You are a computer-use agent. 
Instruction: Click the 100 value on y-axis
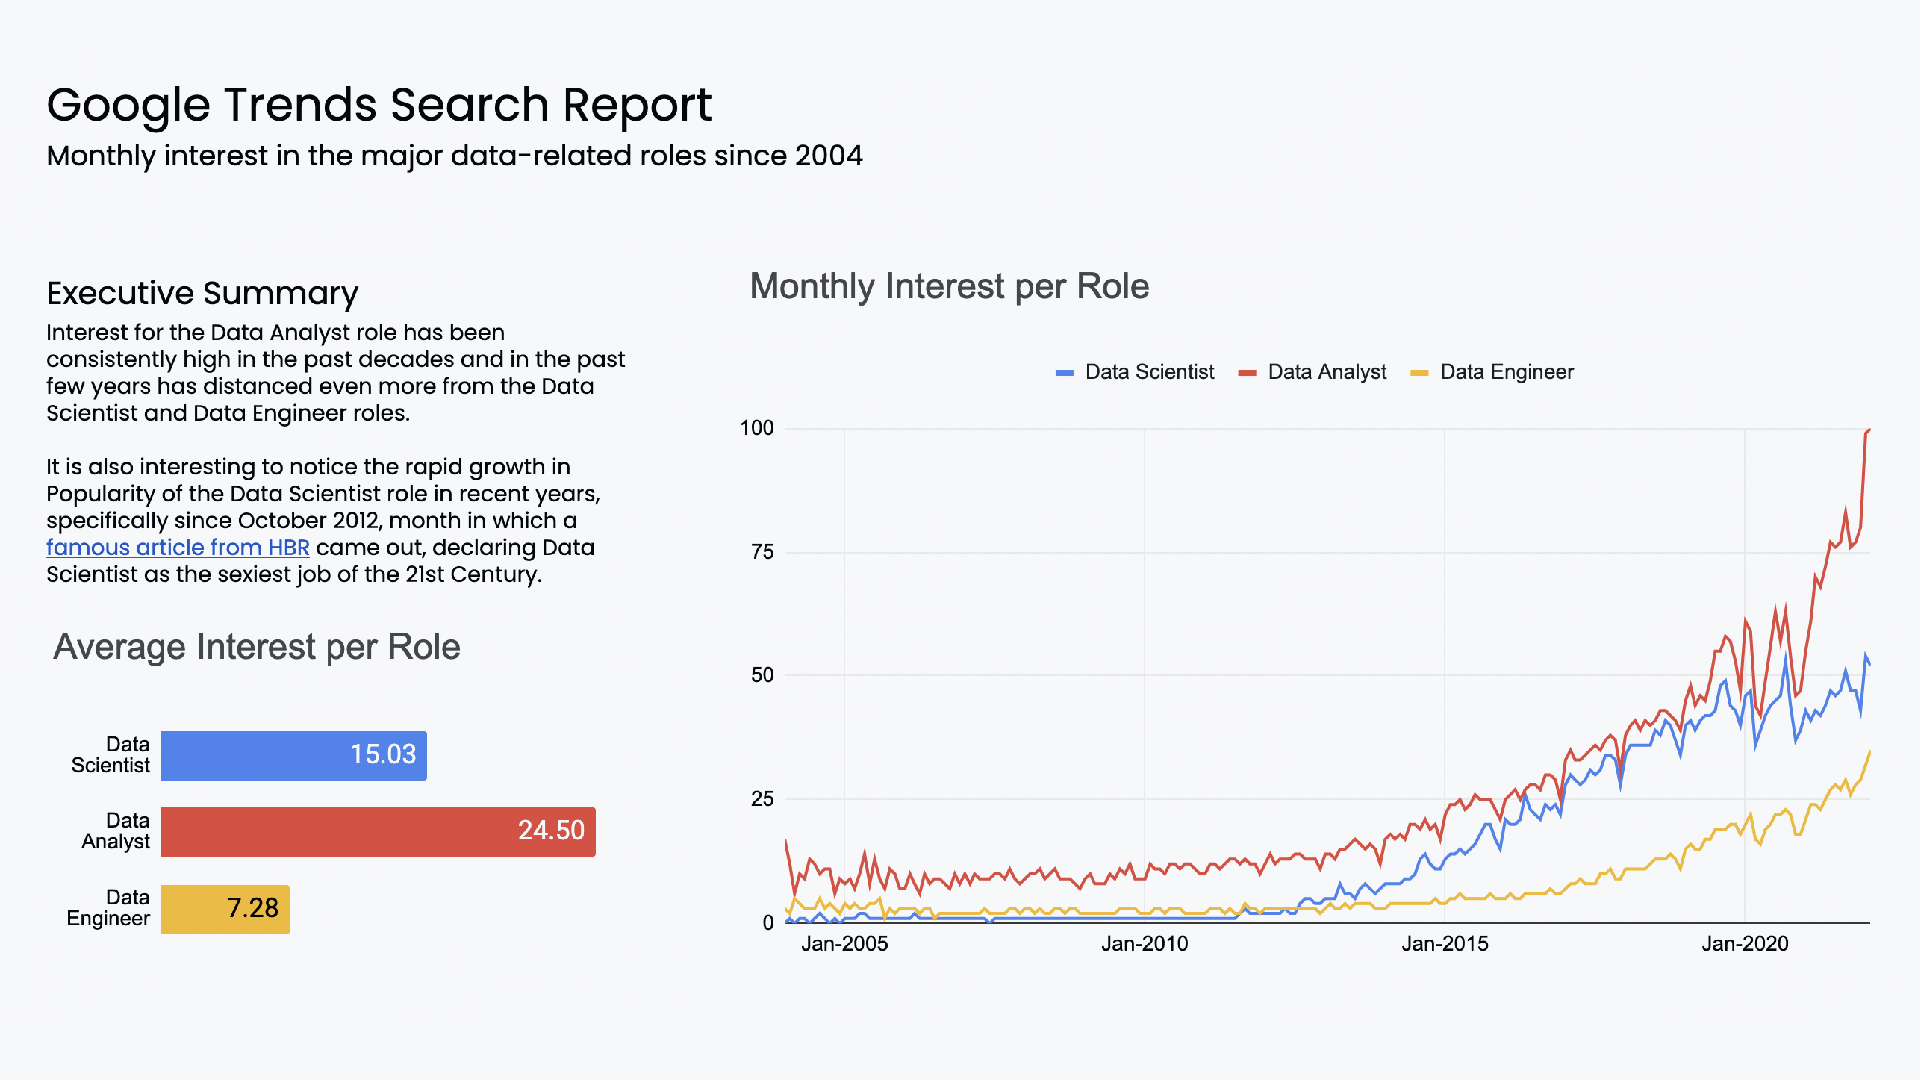pos(756,428)
